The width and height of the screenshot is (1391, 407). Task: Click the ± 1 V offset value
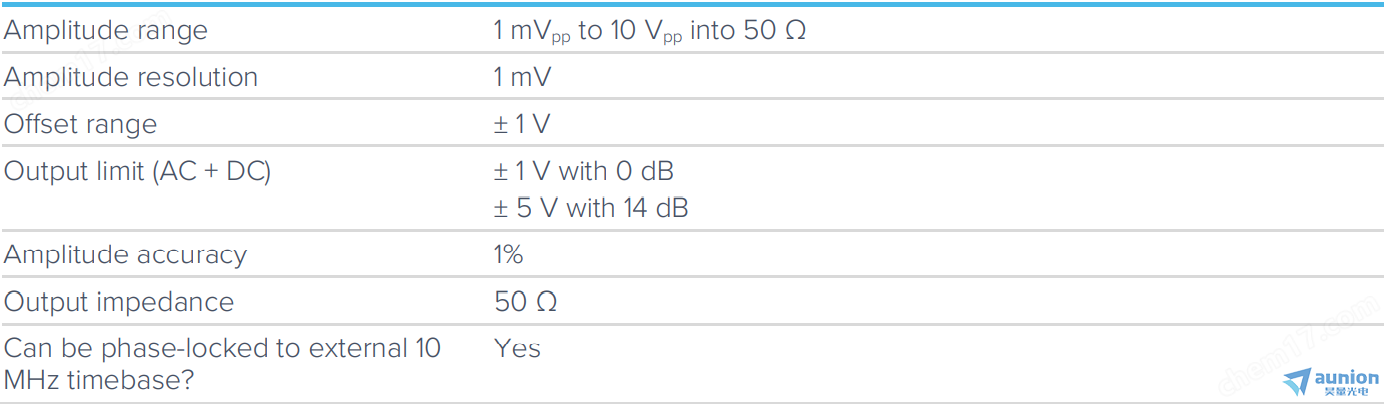(522, 124)
